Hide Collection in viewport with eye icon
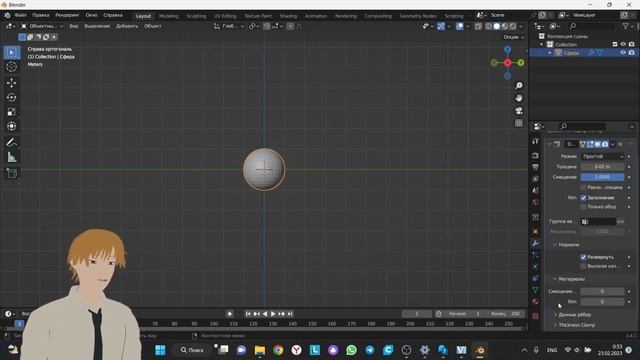640x360 pixels. pyautogui.click(x=623, y=44)
